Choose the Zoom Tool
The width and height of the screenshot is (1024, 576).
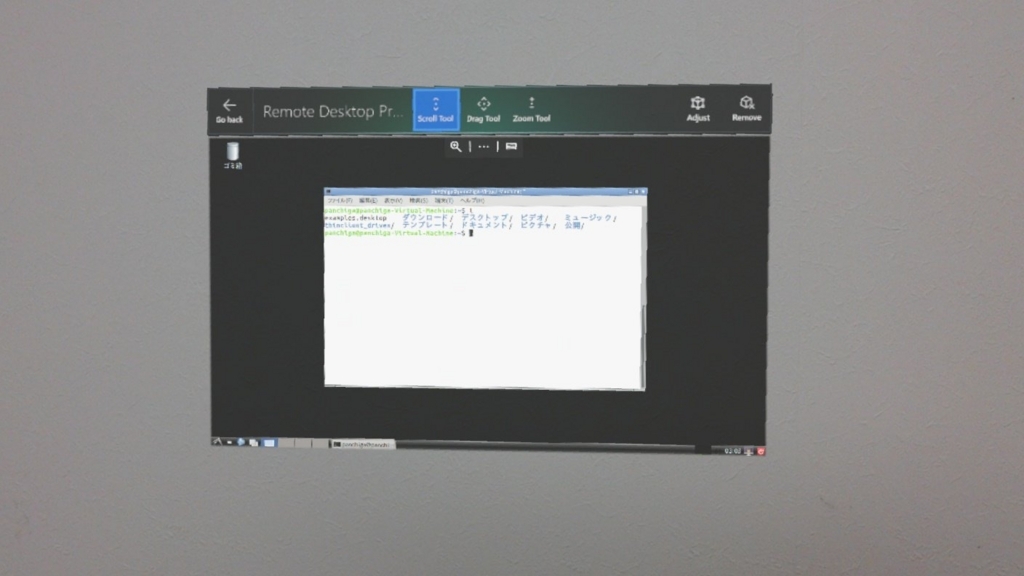(x=531, y=110)
